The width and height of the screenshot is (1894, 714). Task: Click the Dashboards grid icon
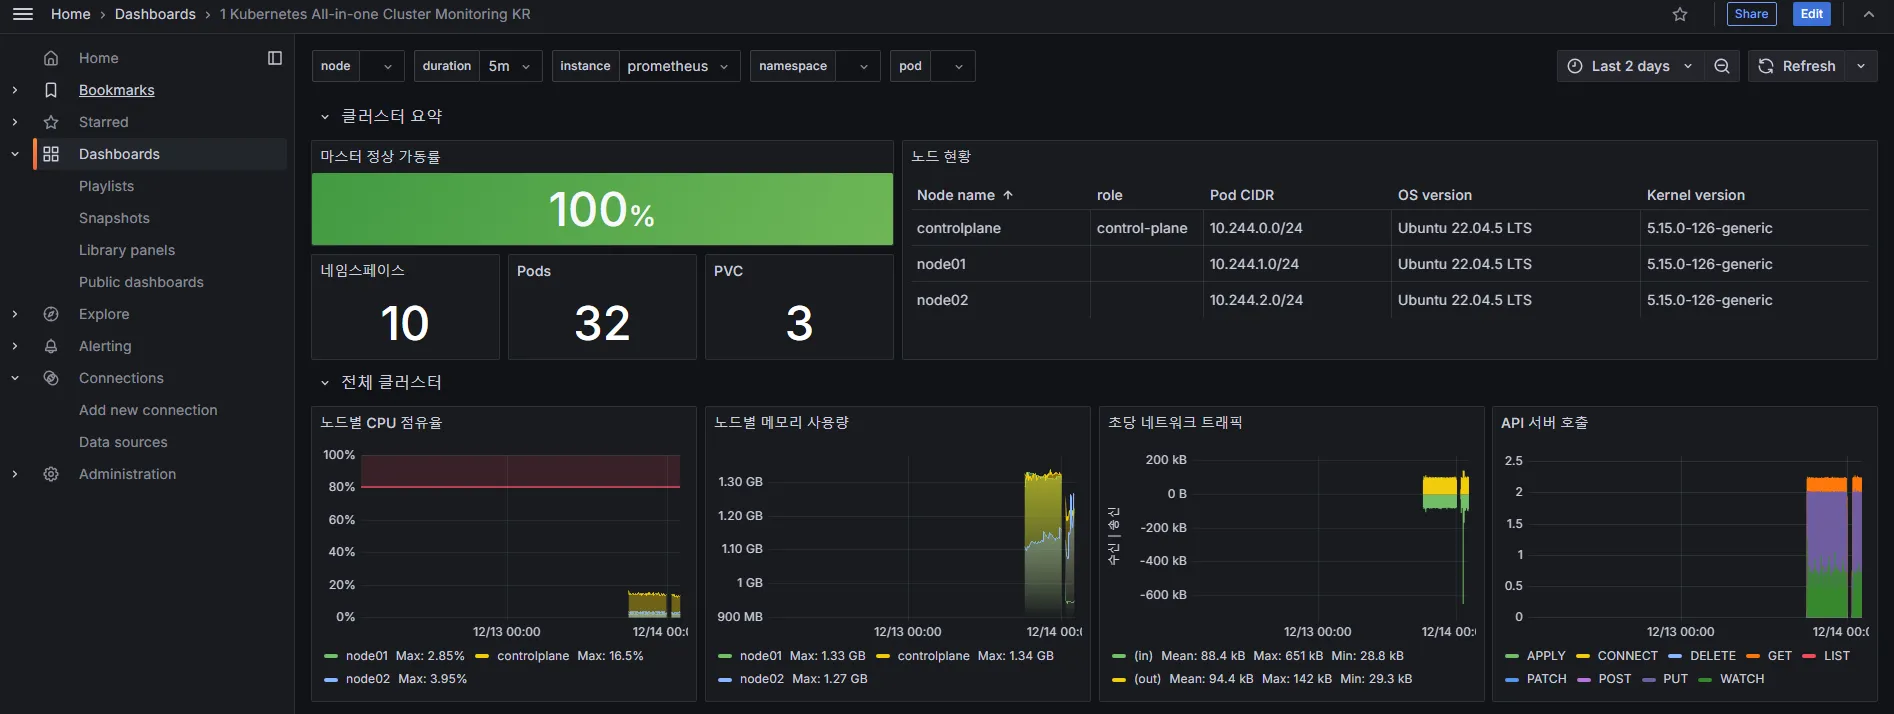[x=51, y=154]
